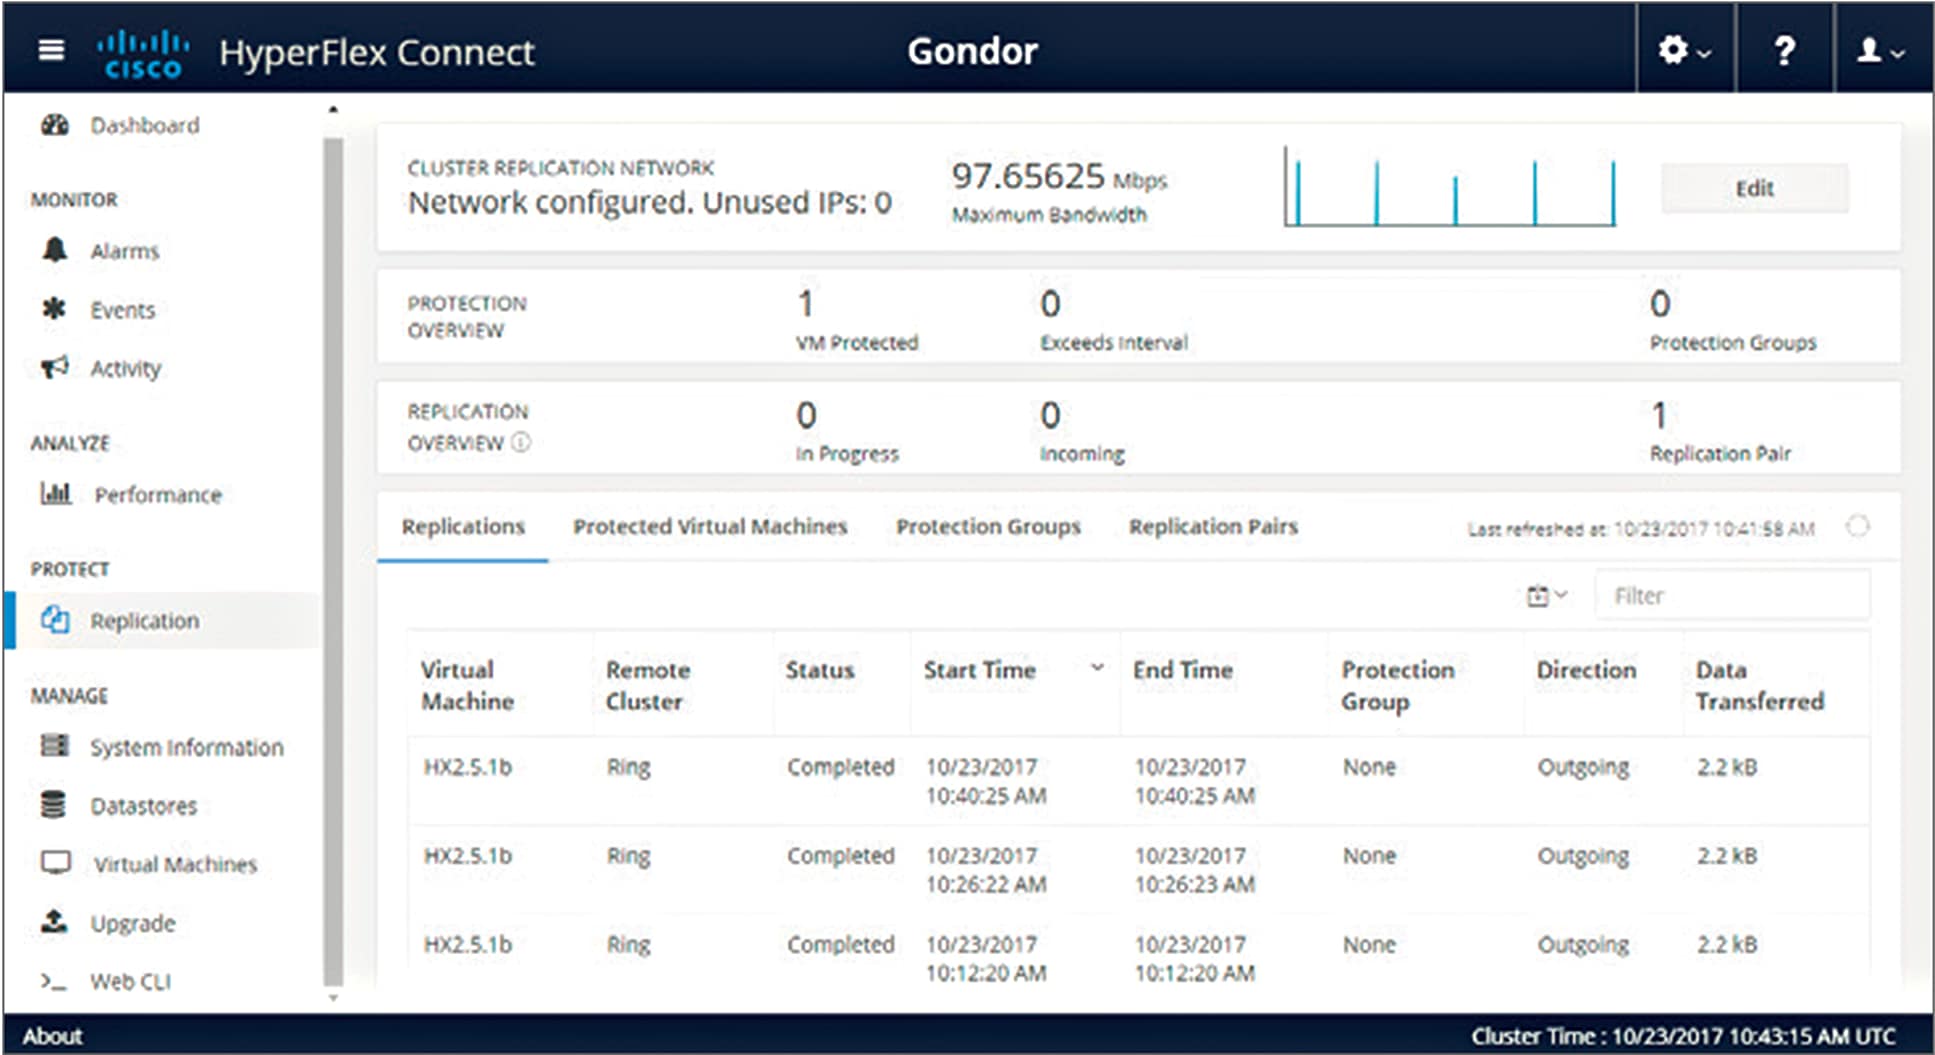1935x1055 pixels.
Task: Click 0 Protection Groups count
Action: pyautogui.click(x=1660, y=303)
